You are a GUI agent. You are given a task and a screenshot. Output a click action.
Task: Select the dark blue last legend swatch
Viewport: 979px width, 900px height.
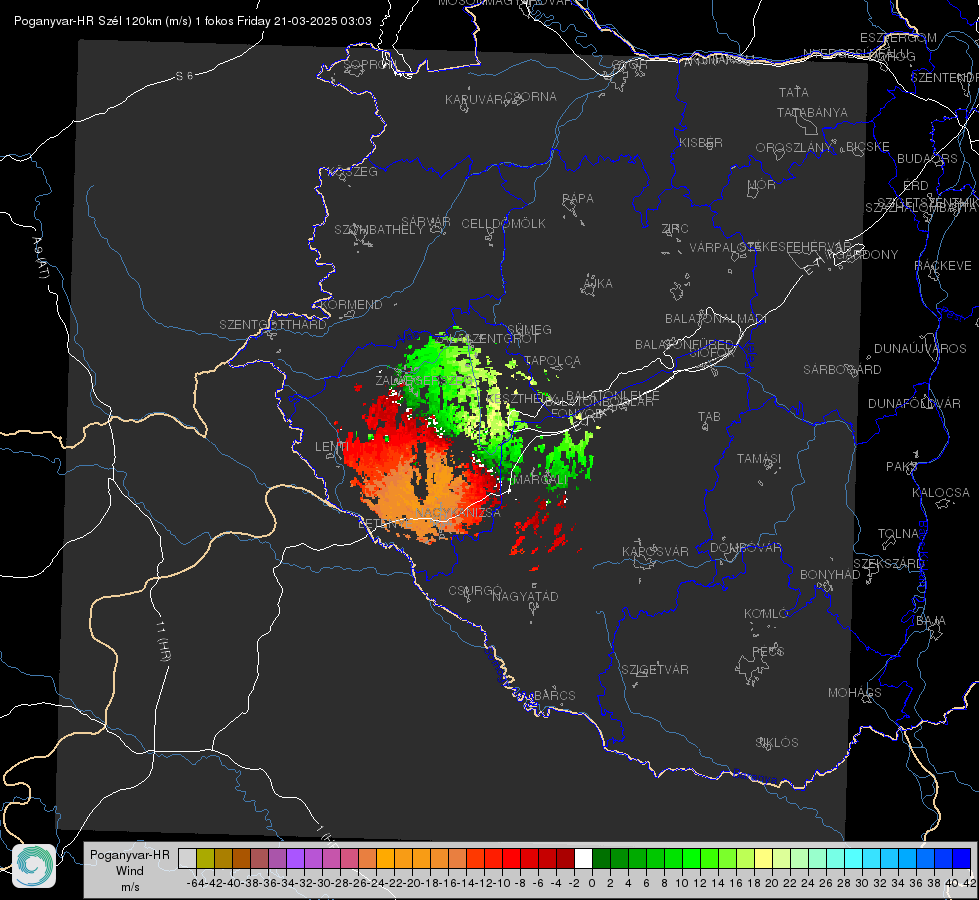click(962, 859)
